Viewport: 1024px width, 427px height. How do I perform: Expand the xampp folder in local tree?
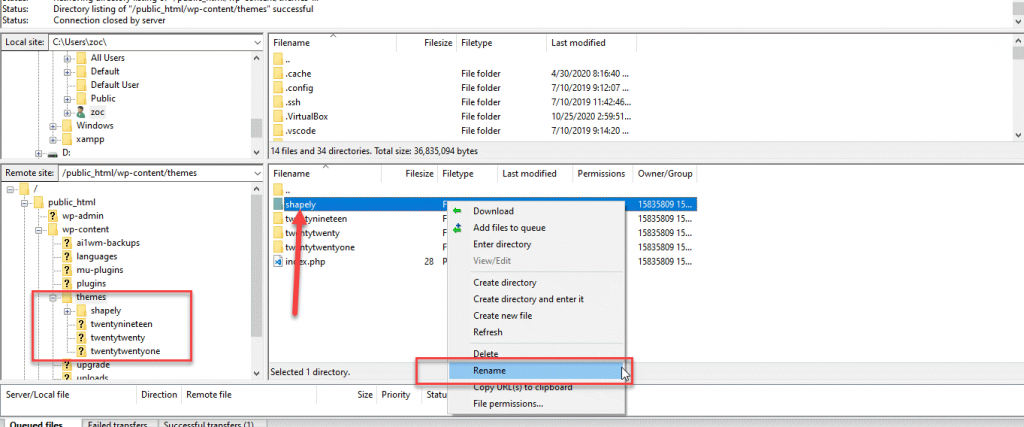point(53,140)
